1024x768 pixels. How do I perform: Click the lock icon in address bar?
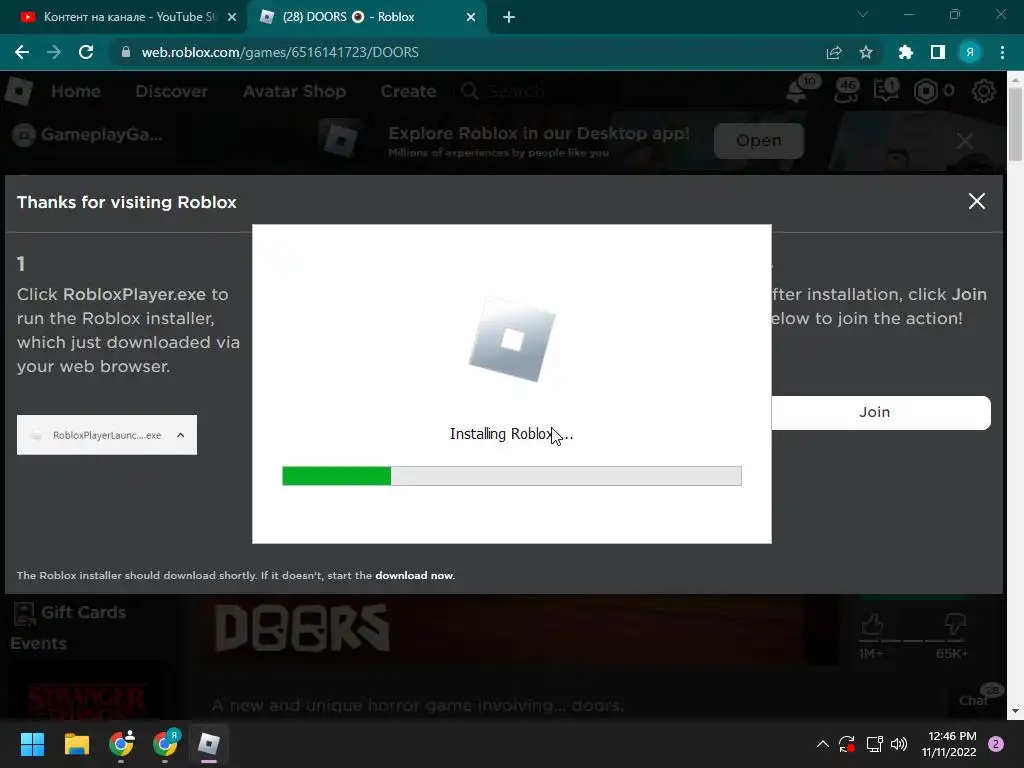(126, 52)
